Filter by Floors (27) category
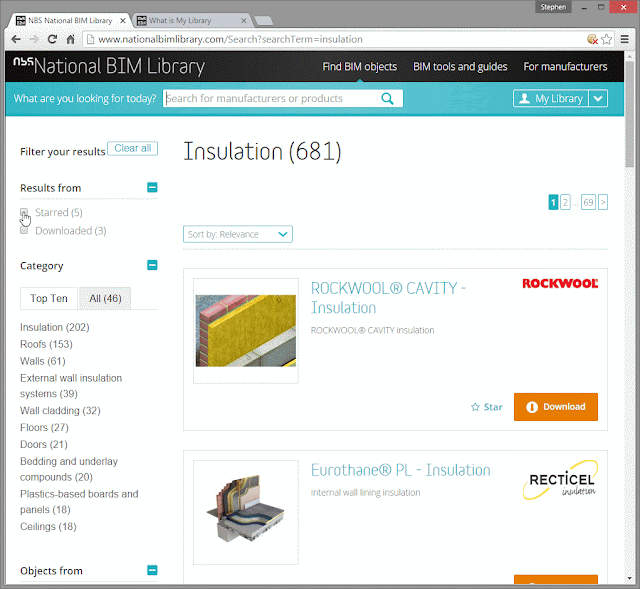The width and height of the screenshot is (640, 589). pos(44,427)
